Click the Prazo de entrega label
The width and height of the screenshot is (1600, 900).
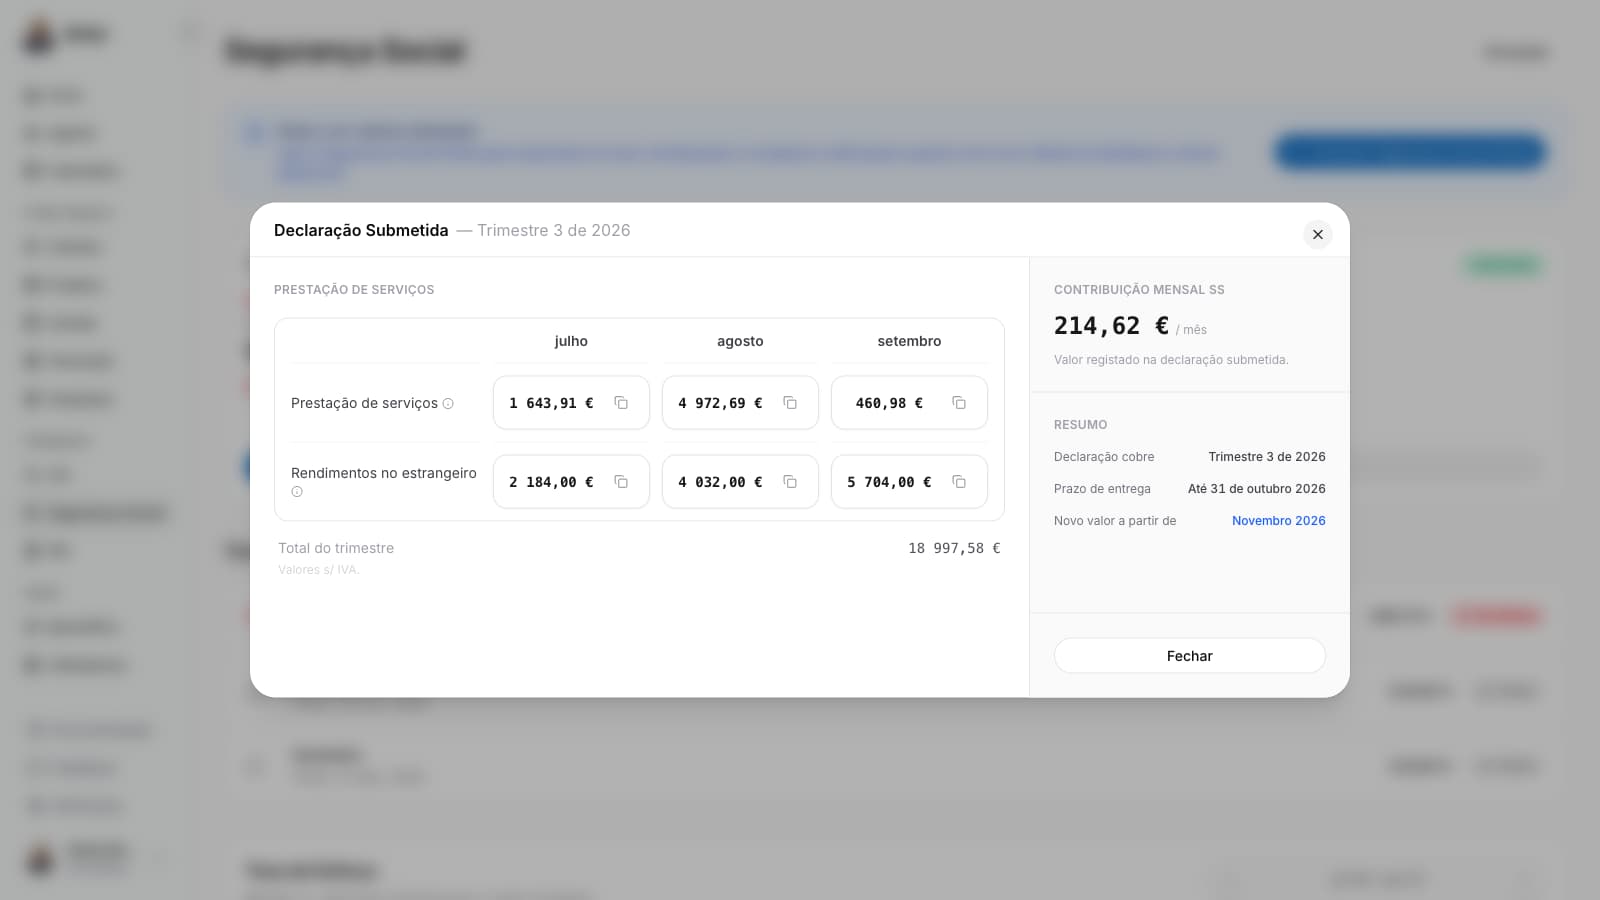pos(1102,489)
